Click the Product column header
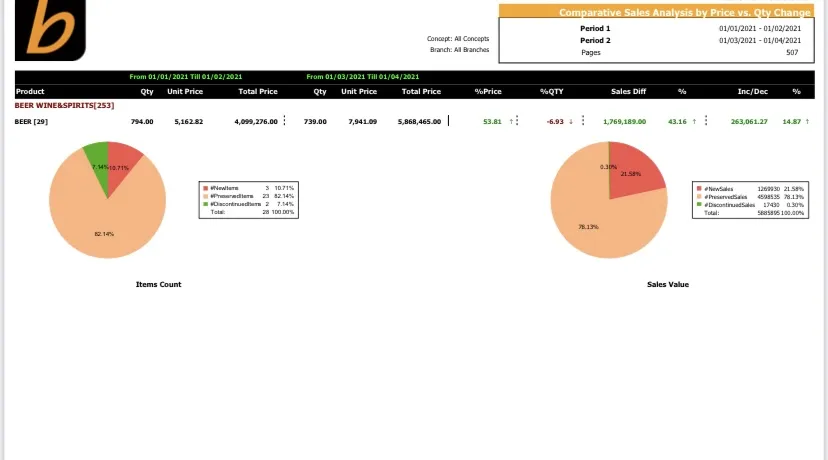Image resolution: width=828 pixels, height=460 pixels. [x=30, y=91]
